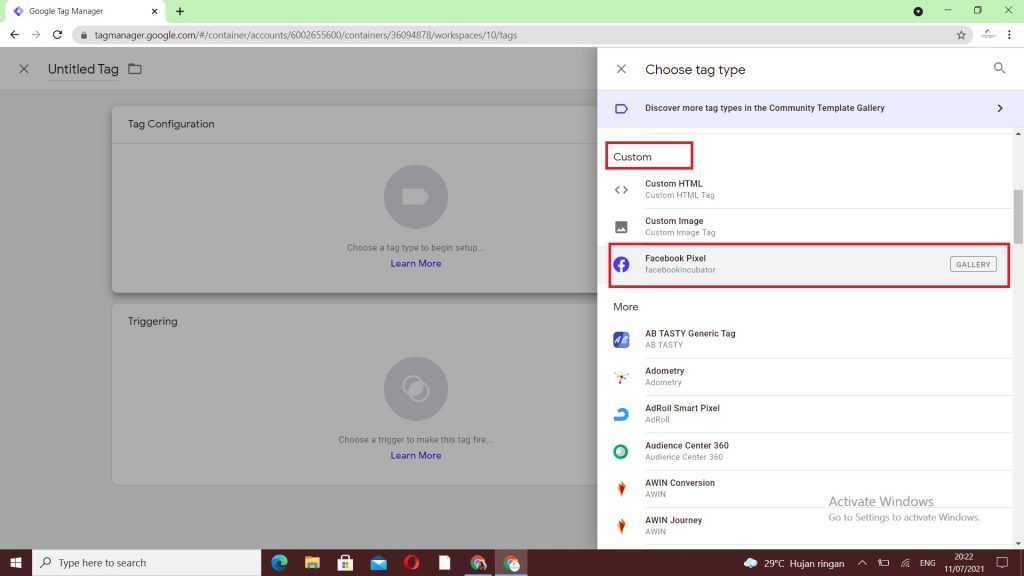The height and width of the screenshot is (576, 1024).
Task: Select the AWIN Conversion tag icon
Action: [621, 488]
